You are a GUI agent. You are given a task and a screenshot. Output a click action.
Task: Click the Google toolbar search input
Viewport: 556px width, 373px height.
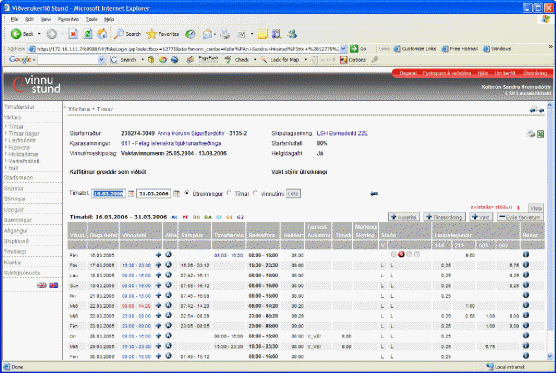tap(68, 60)
